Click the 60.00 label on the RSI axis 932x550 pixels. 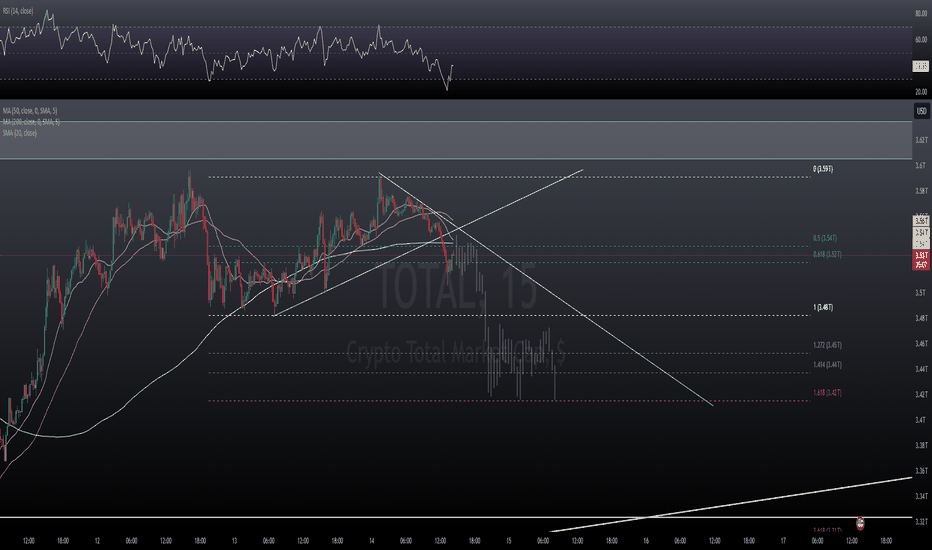pyautogui.click(x=921, y=40)
